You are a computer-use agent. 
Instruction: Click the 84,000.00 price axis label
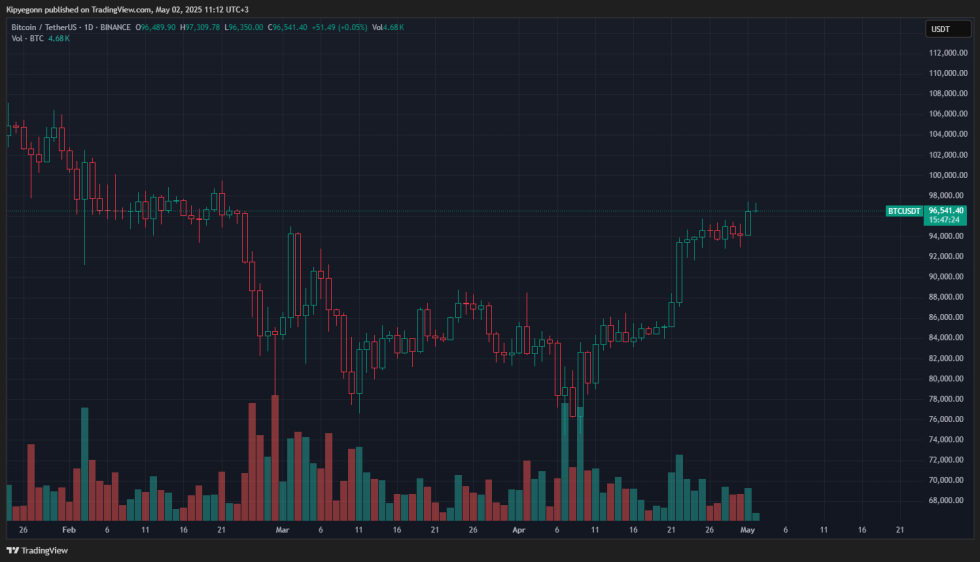(x=946, y=337)
